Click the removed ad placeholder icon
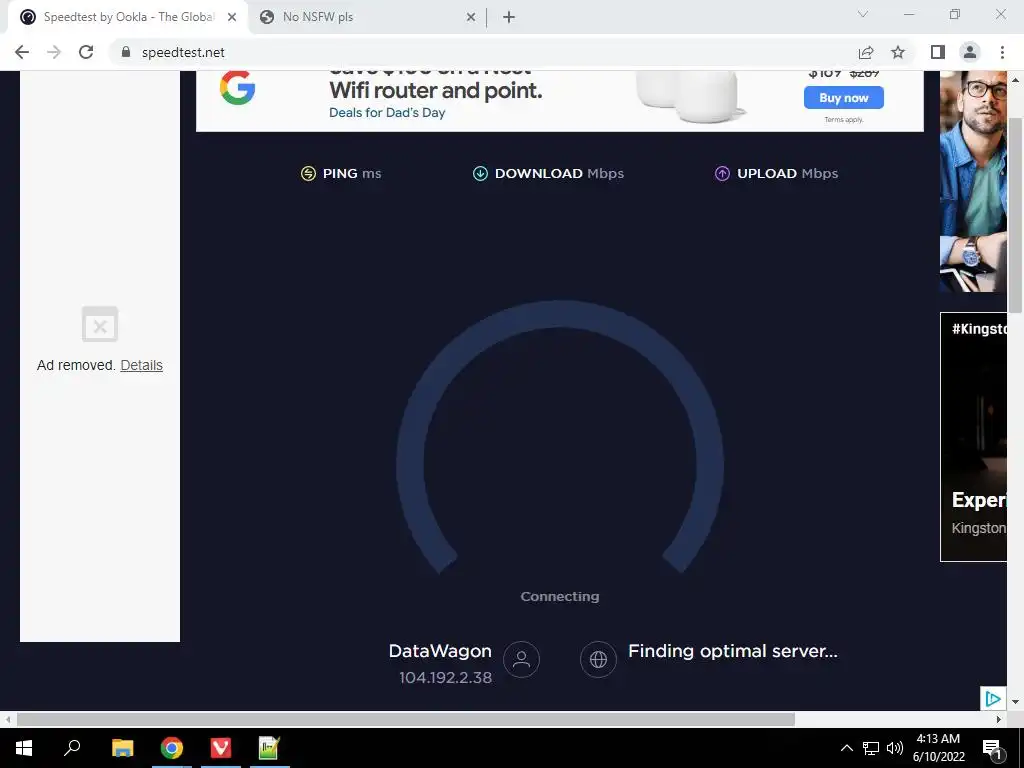The width and height of the screenshot is (1024, 768). coord(100,324)
